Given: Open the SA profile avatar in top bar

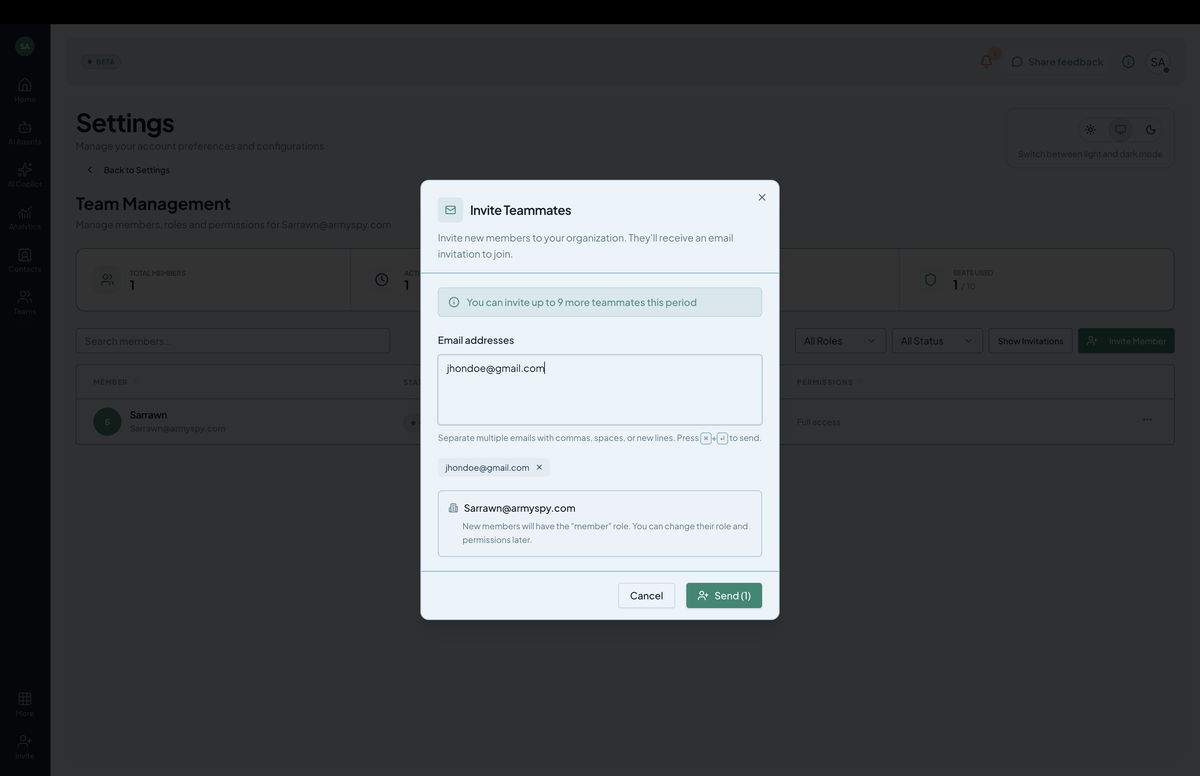Looking at the screenshot, I should pos(1158,62).
